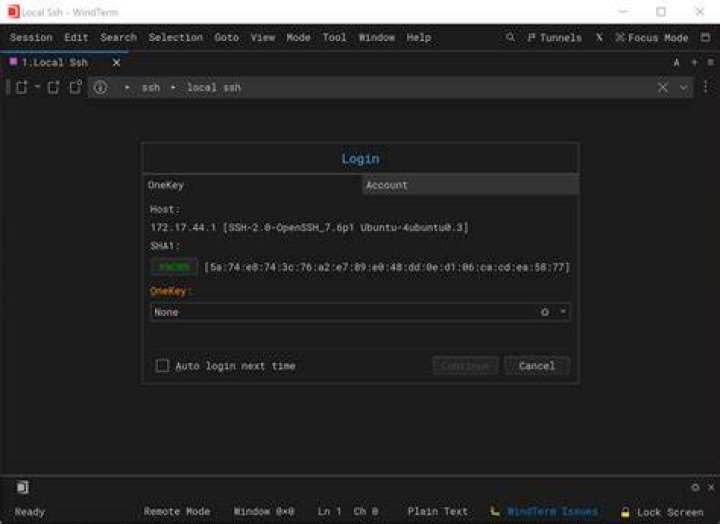Click Ch 0 status entry
This screenshot has height=524, width=720.
[x=366, y=511]
